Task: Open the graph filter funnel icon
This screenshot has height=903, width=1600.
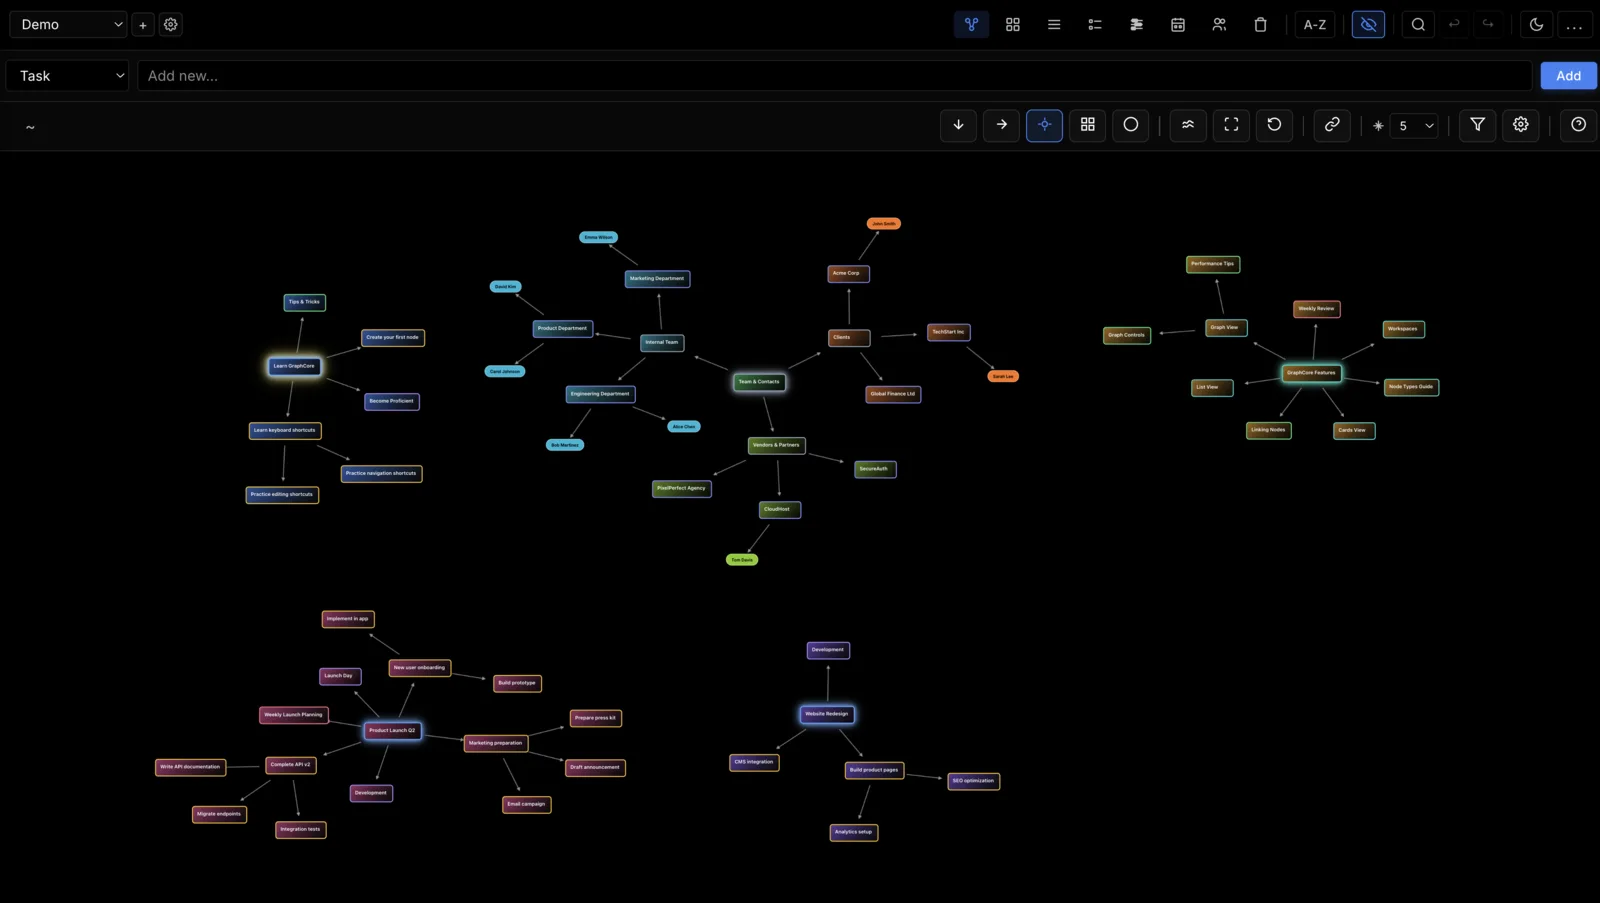Action: click(x=1478, y=125)
